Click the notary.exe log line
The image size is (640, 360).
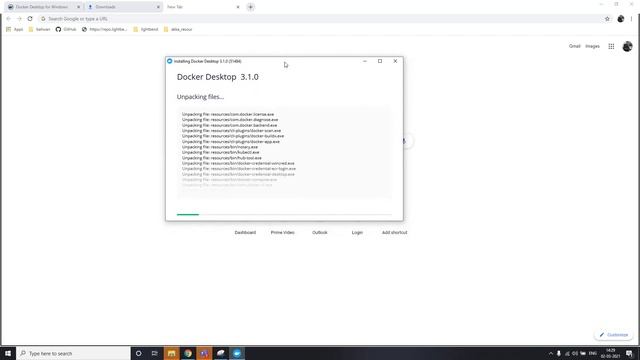(x=220, y=147)
